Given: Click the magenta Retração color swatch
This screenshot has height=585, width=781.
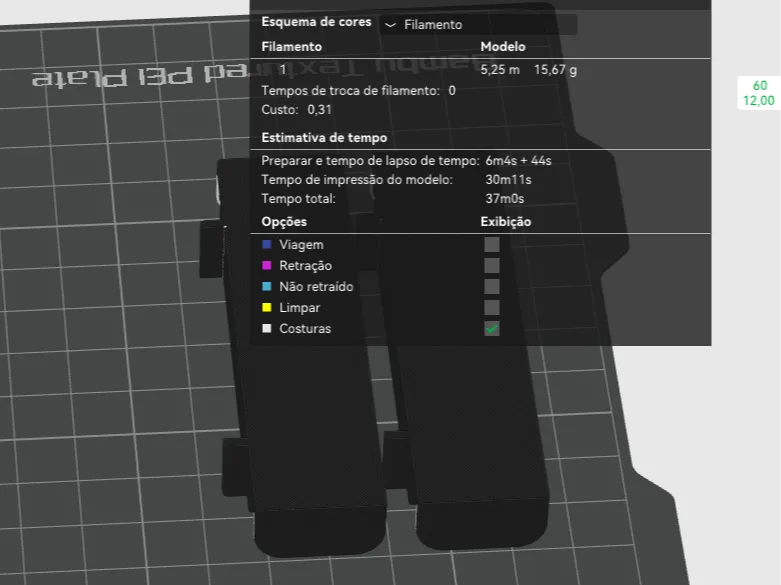Looking at the screenshot, I should click(266, 266).
